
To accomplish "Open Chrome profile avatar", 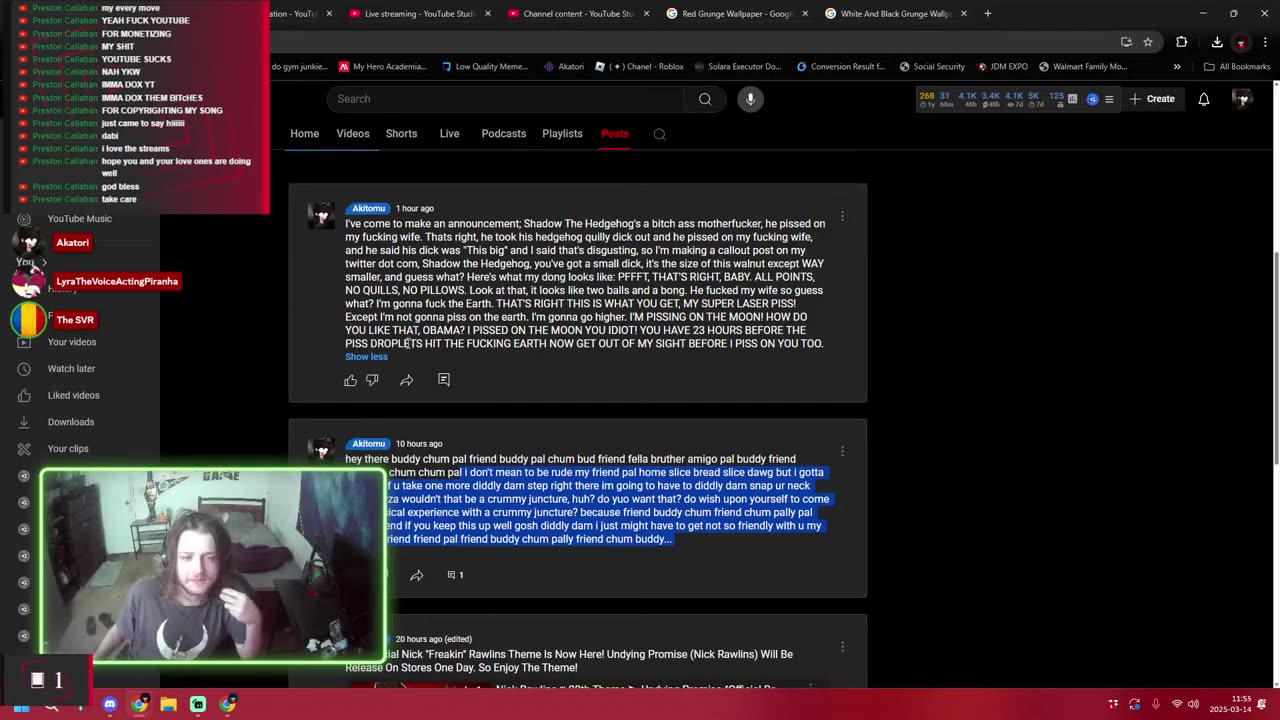I will pyautogui.click(x=1241, y=42).
